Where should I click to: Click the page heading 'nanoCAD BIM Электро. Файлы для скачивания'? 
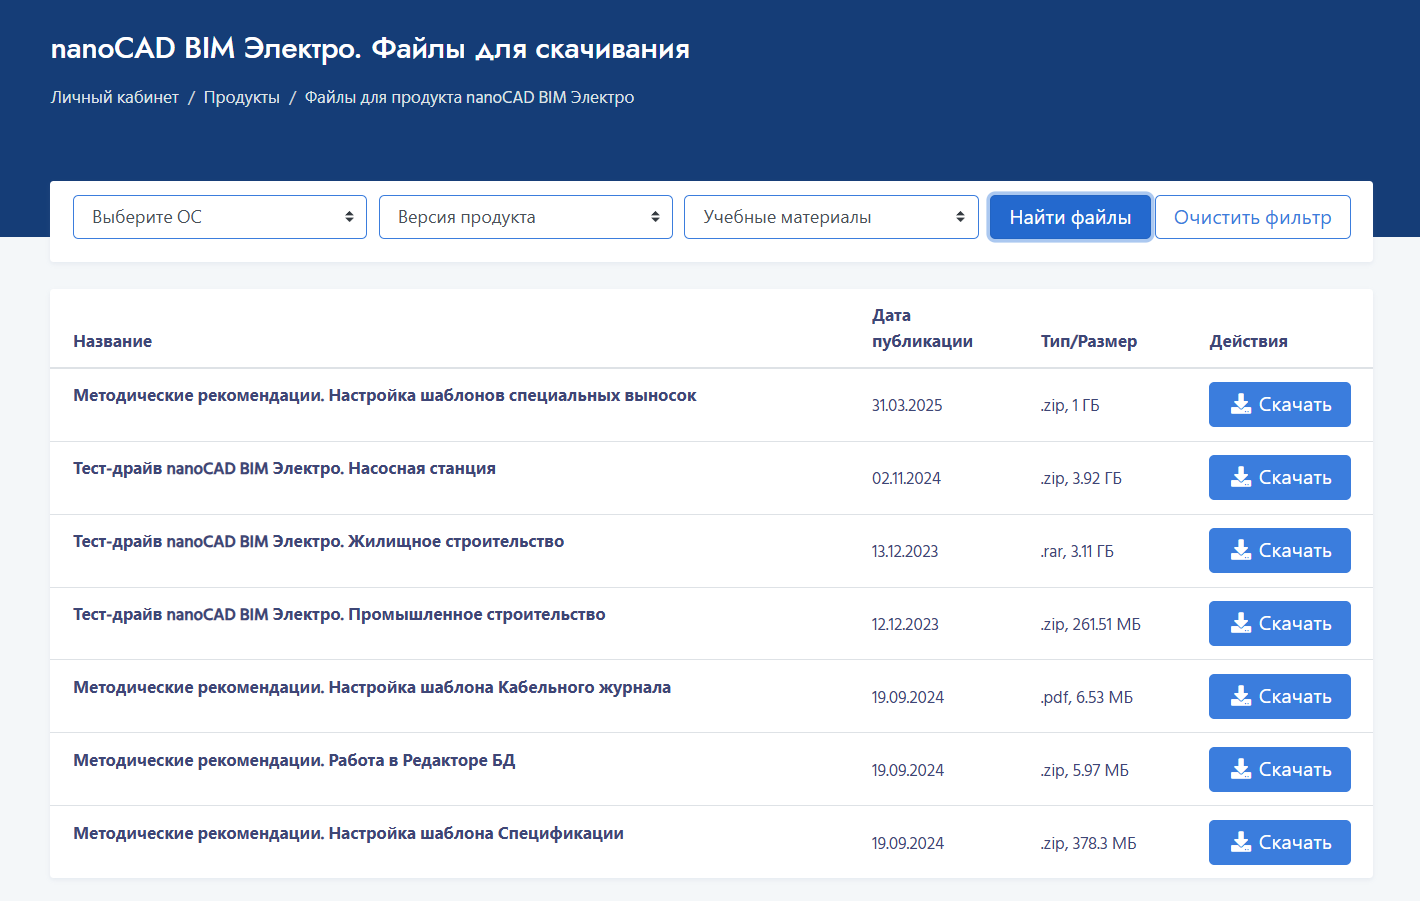coord(370,48)
